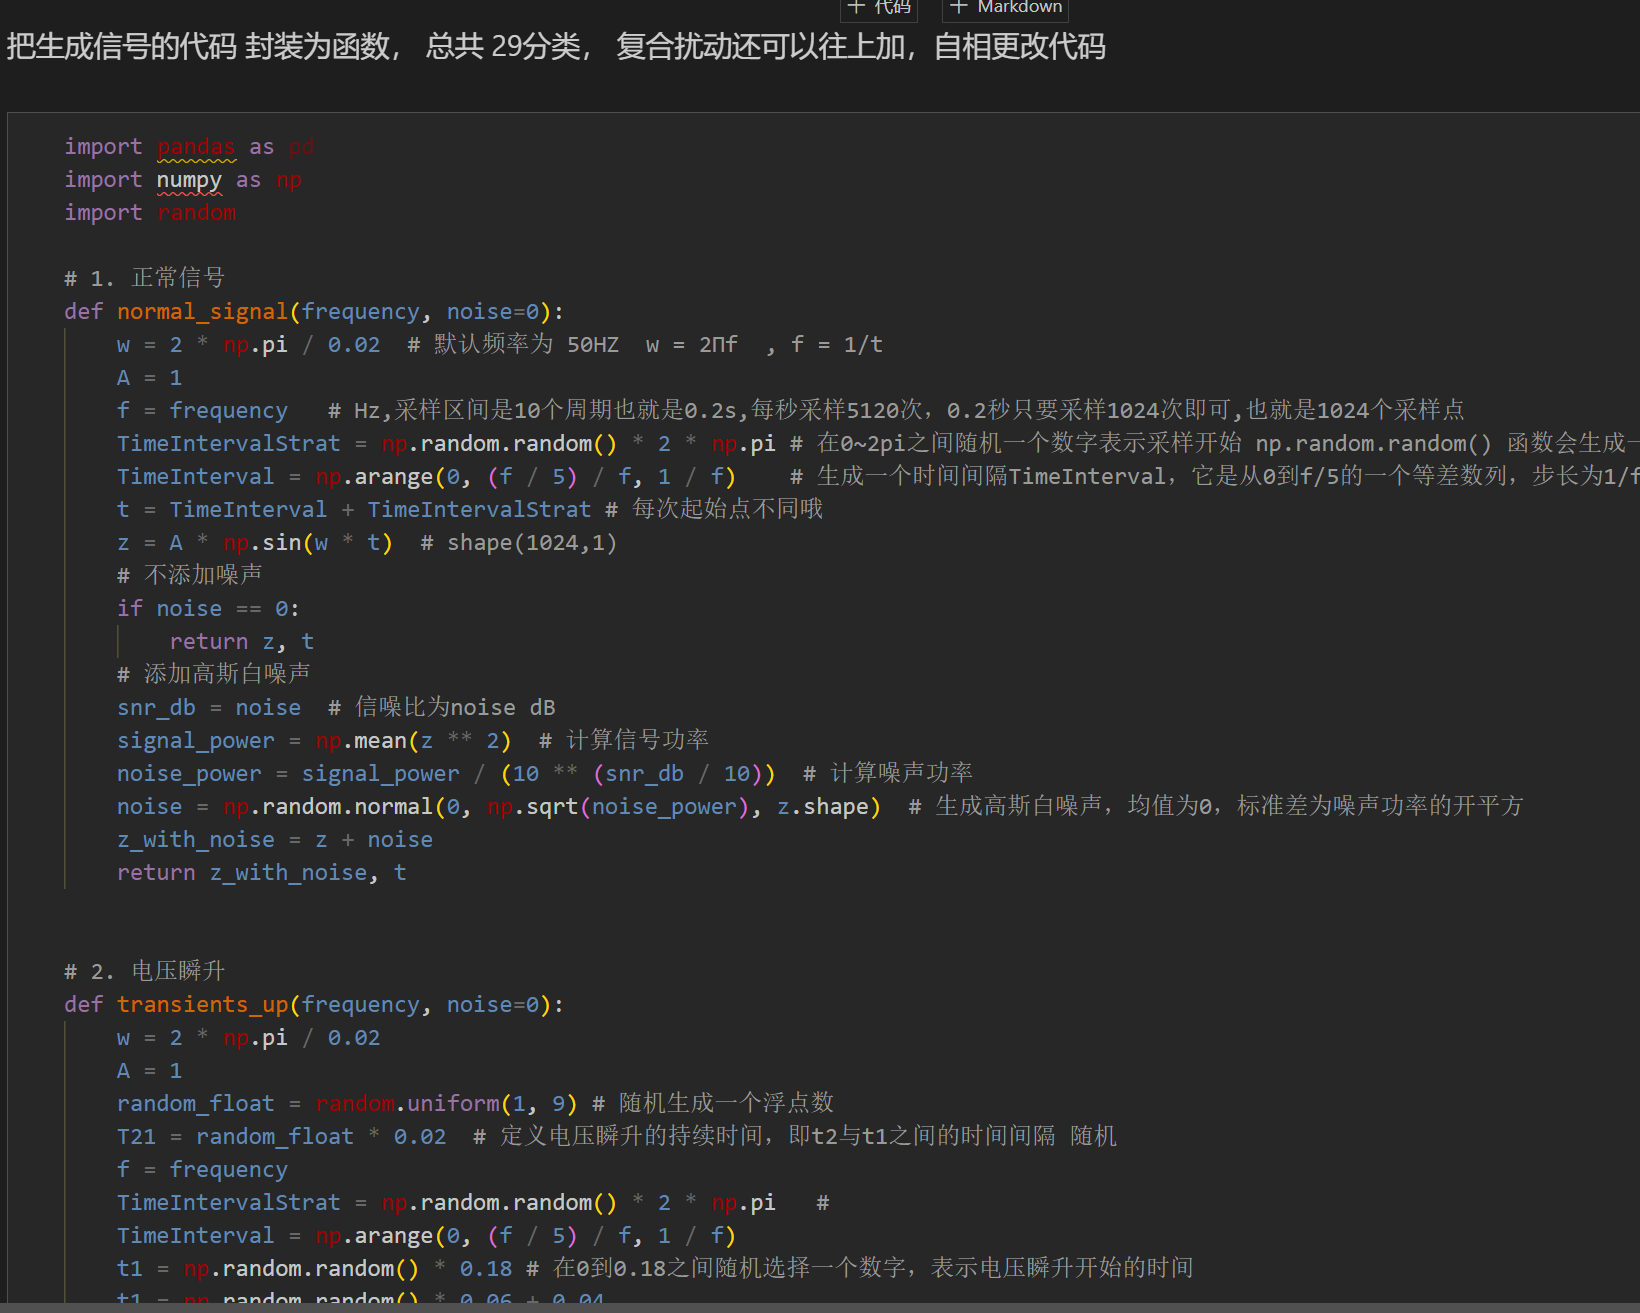This screenshot has width=1640, height=1313.
Task: Place cursor on the 'import random' line
Action: point(150,213)
